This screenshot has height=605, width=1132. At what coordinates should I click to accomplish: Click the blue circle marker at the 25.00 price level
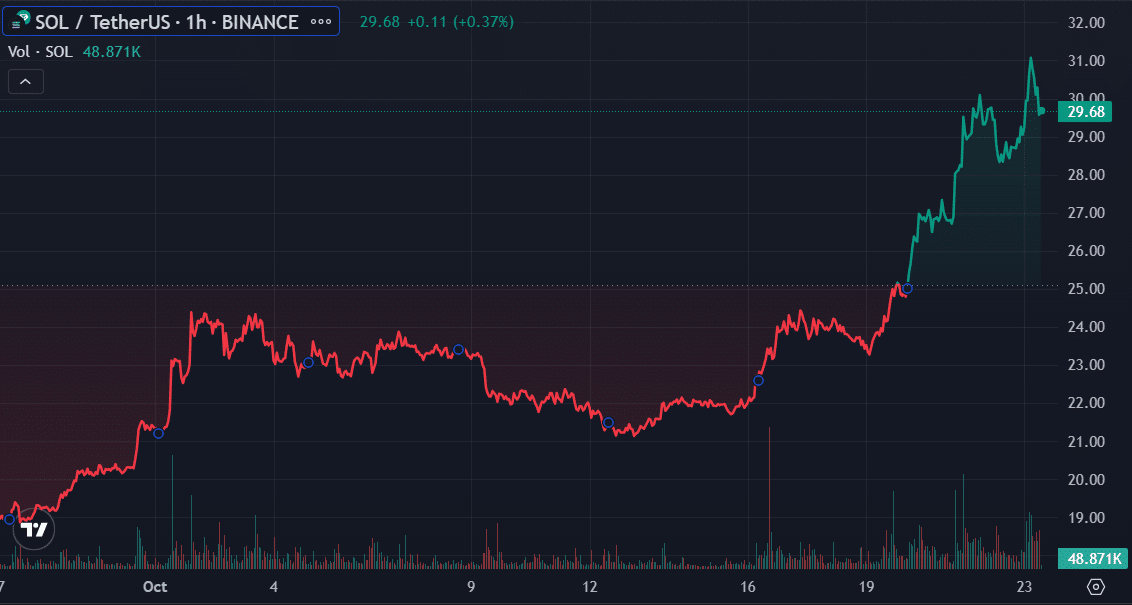click(x=907, y=289)
